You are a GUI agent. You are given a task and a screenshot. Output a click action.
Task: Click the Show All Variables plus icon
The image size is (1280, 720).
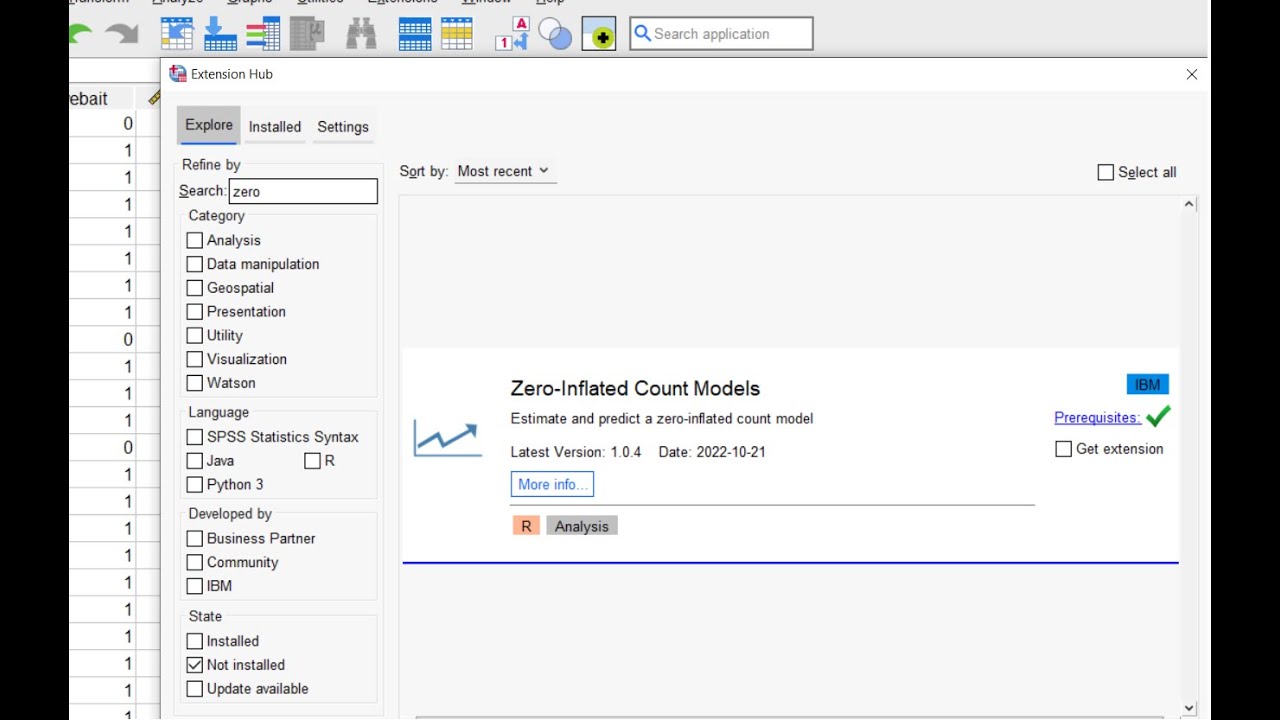click(x=599, y=33)
